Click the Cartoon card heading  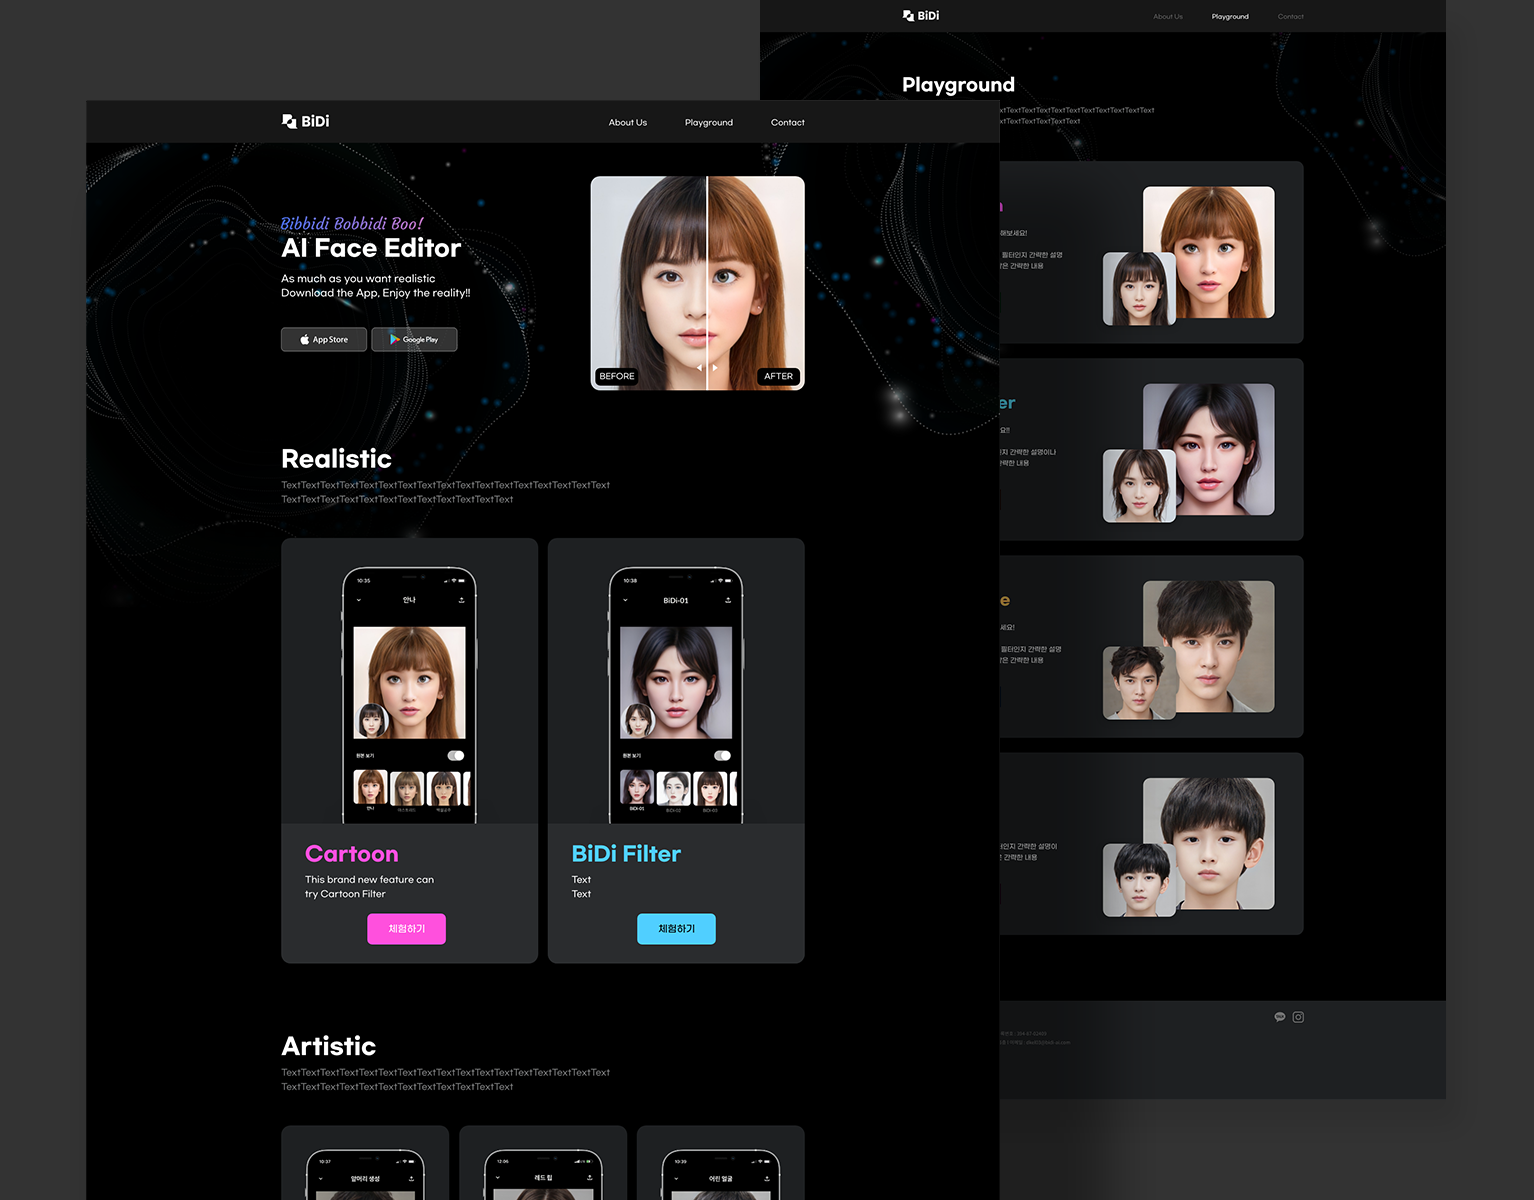click(351, 854)
